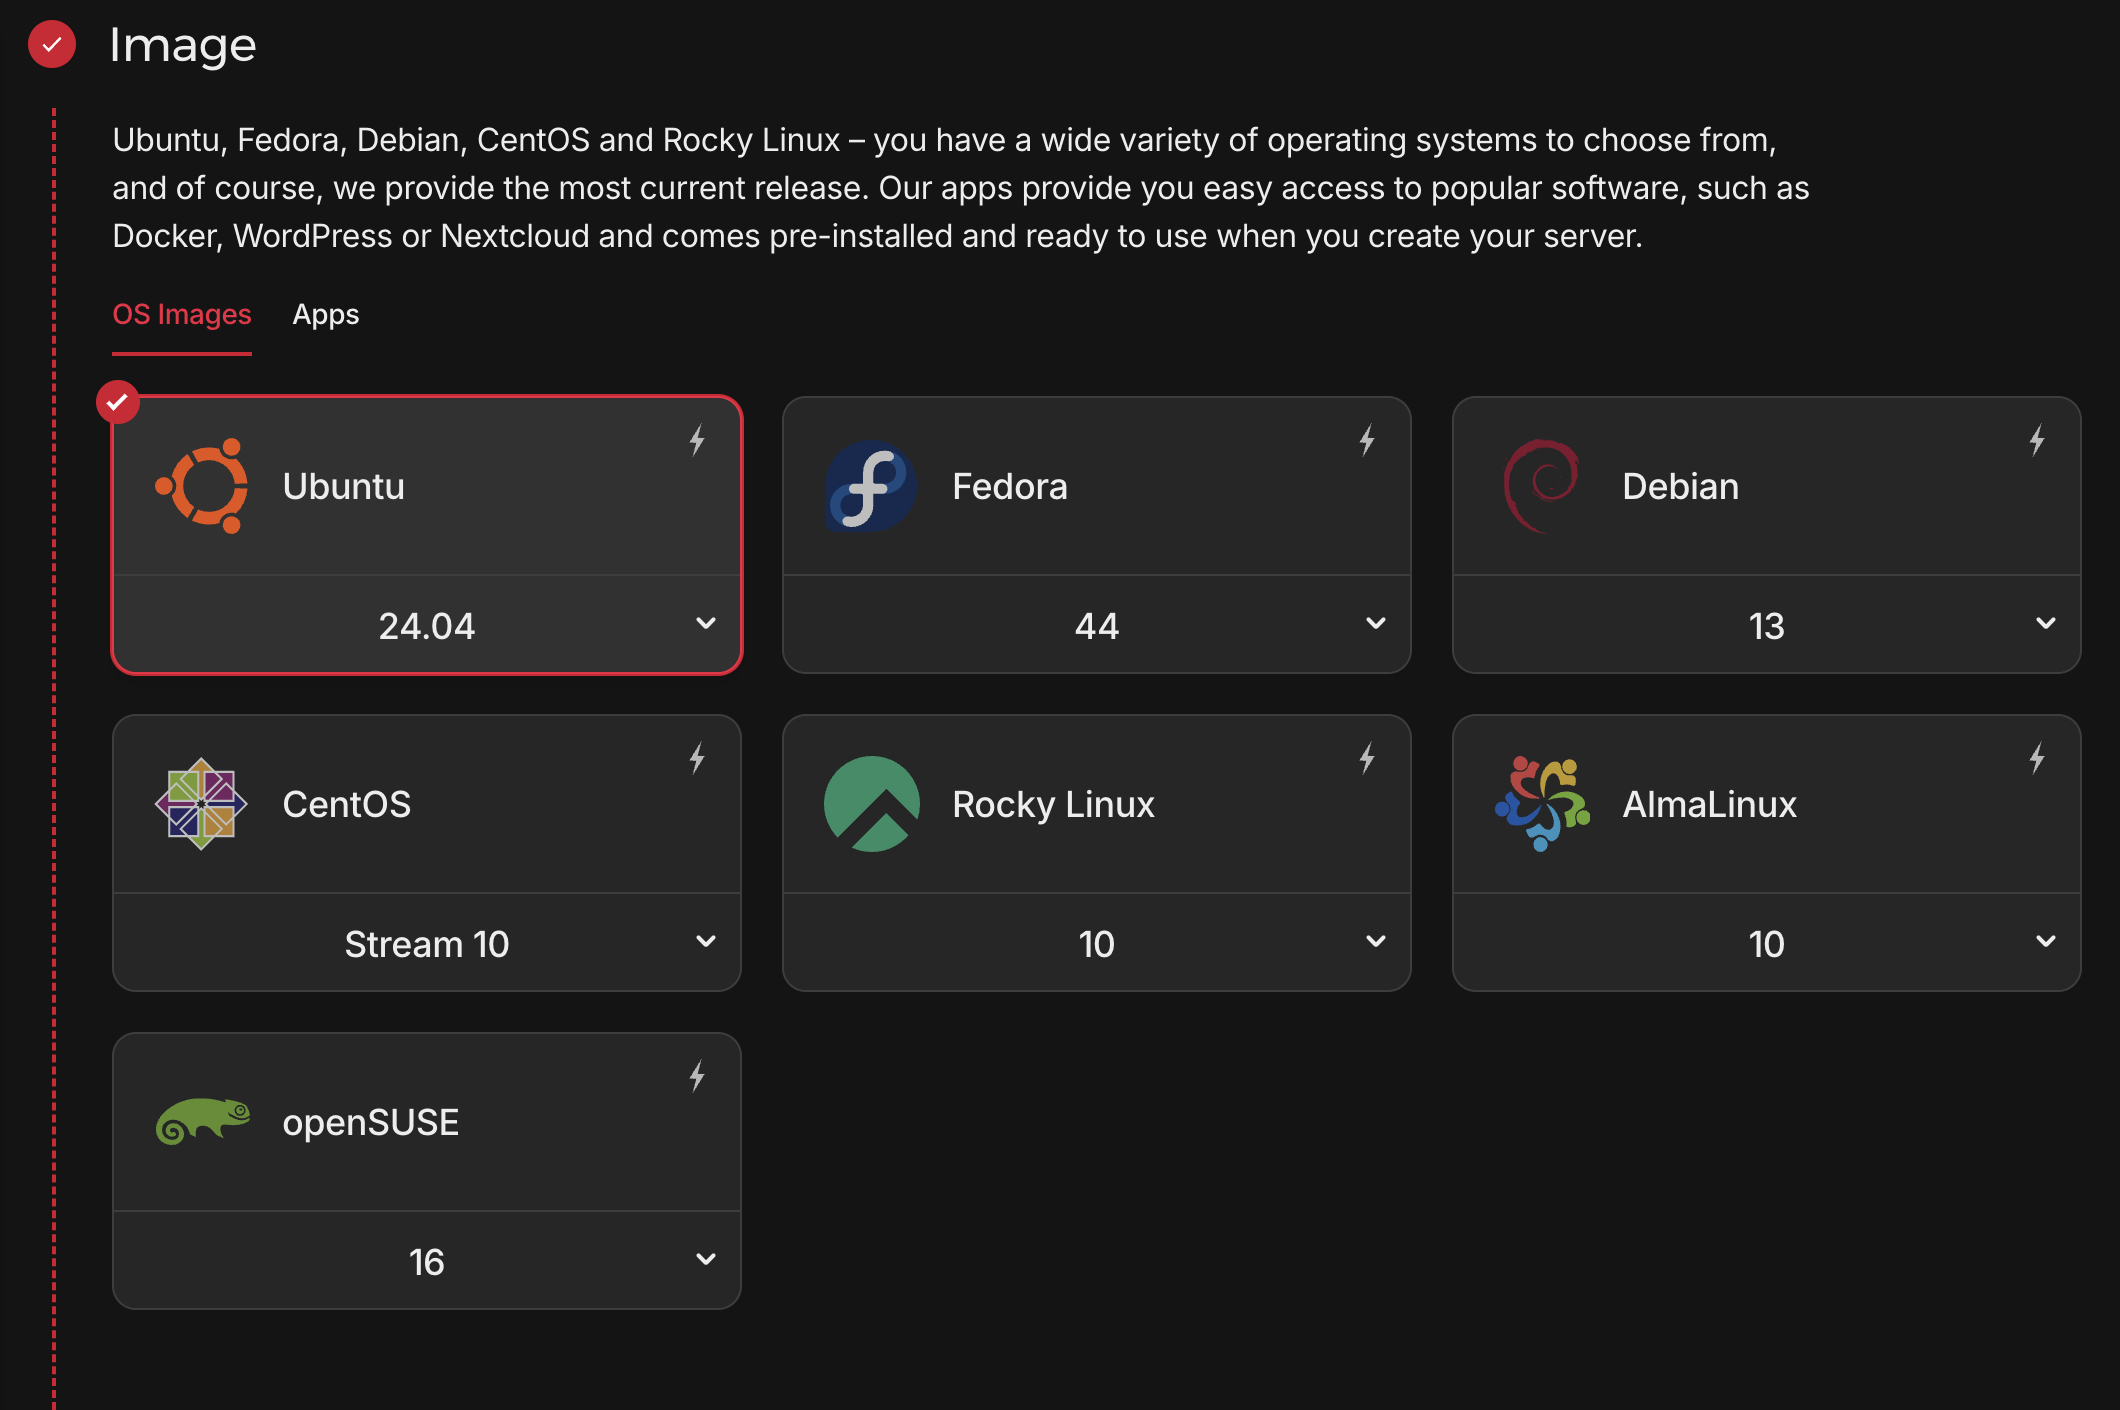The image size is (2120, 1410).
Task: Click the lightning bolt on openSUSE card
Action: coord(697,1076)
